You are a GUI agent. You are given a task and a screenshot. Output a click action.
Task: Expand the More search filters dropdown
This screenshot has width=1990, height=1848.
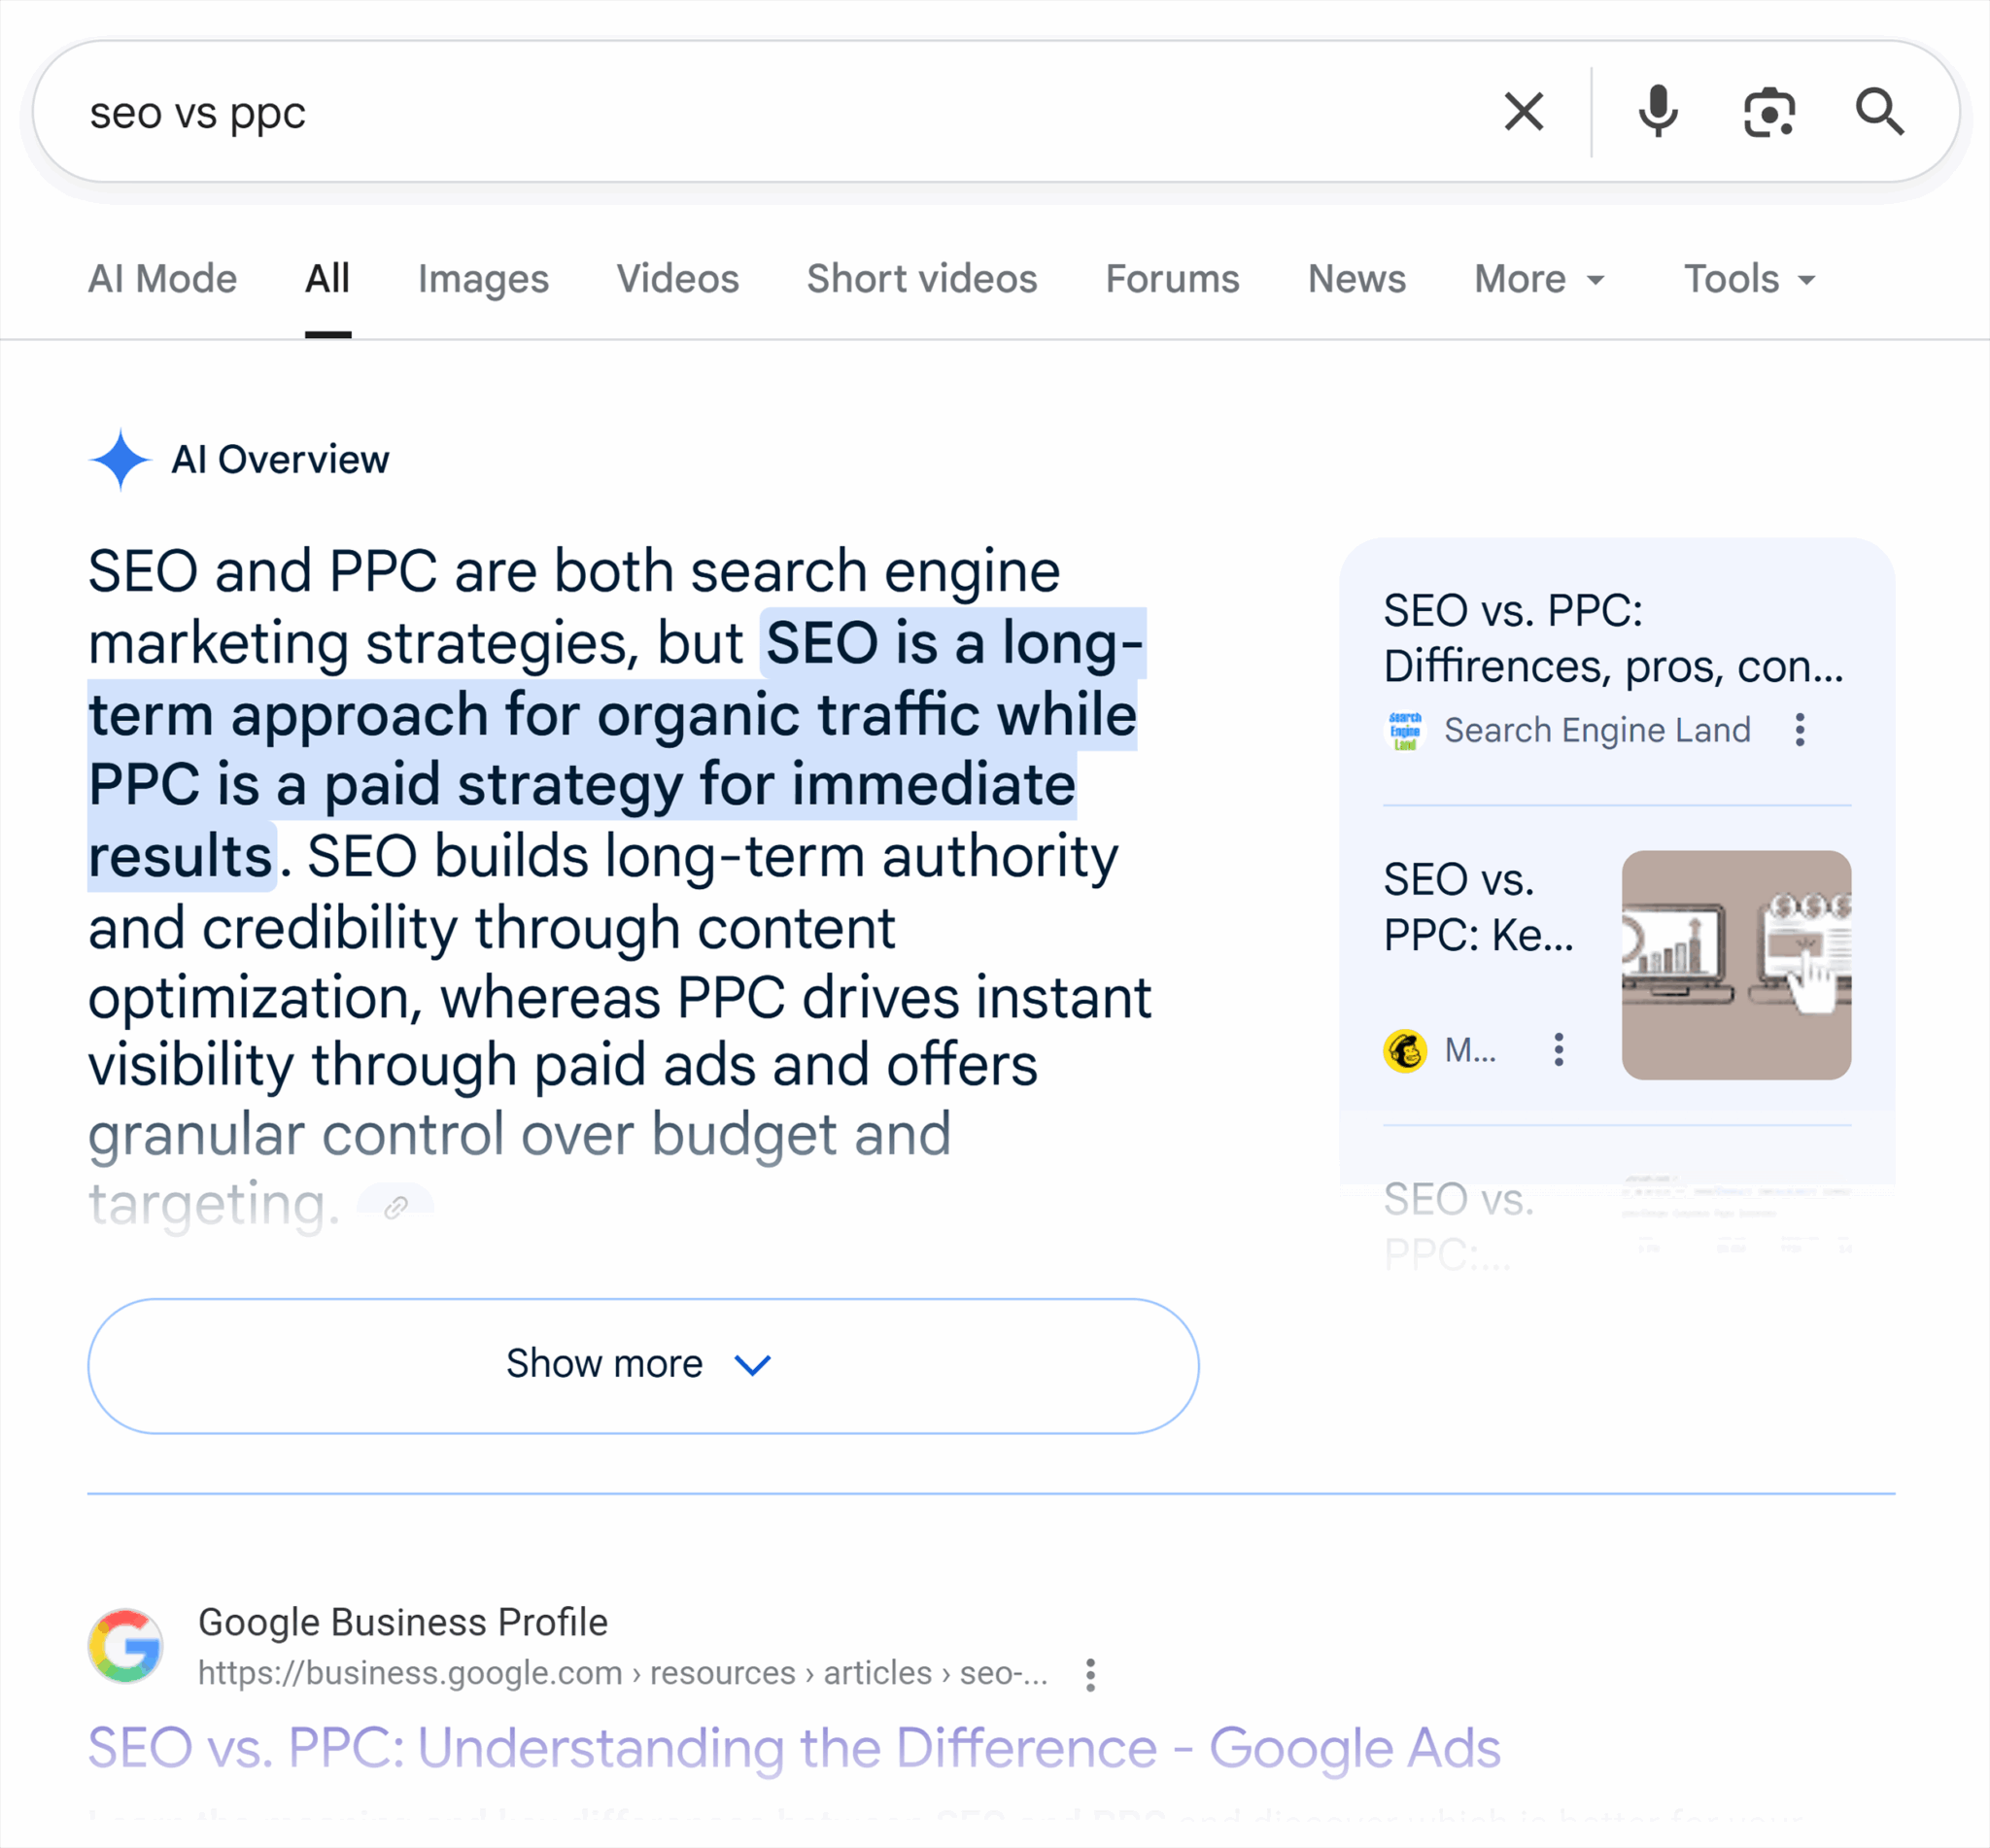[x=1539, y=279]
